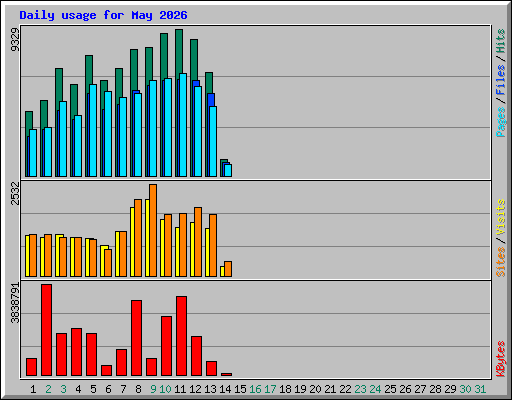Click day 4 on the date axis
This screenshot has height=400, width=512.
coord(78,389)
